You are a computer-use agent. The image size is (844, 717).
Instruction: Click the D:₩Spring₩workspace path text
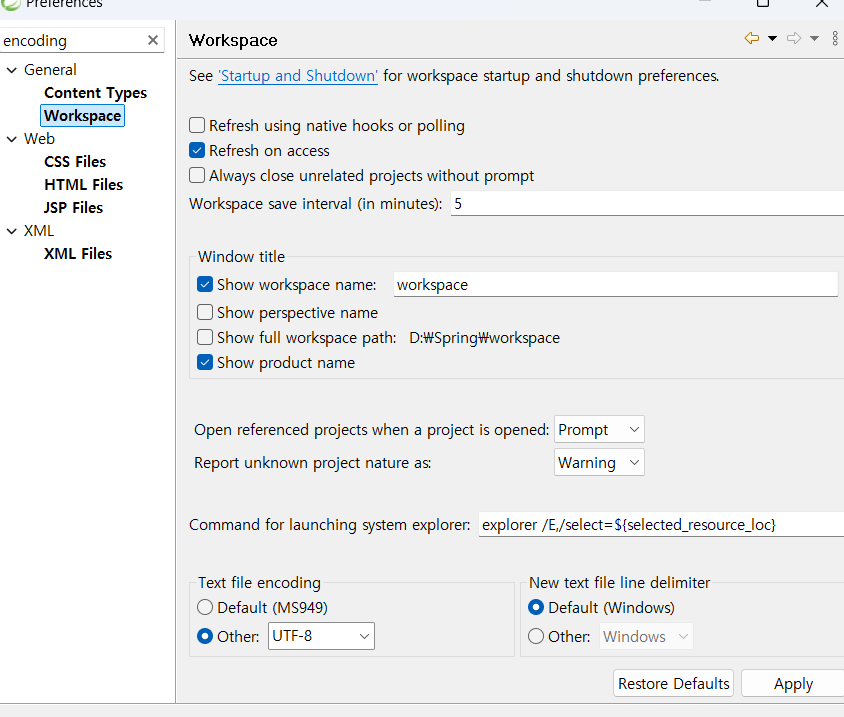coord(484,338)
